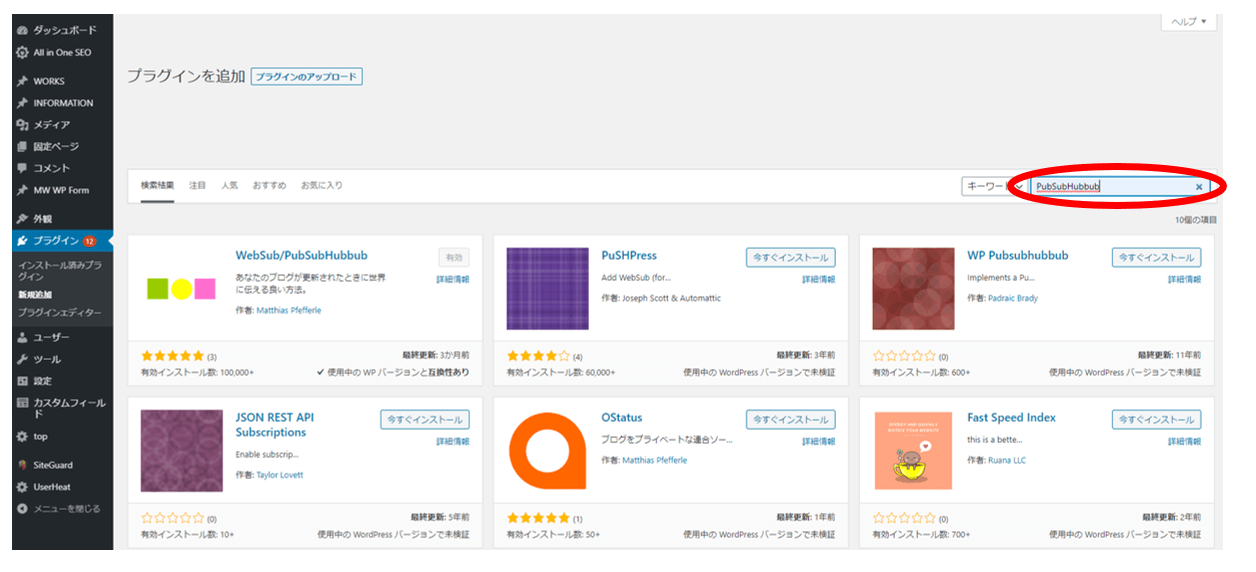The image size is (1256, 572).
Task: Click the Users icon in sidebar
Action: click(22, 337)
